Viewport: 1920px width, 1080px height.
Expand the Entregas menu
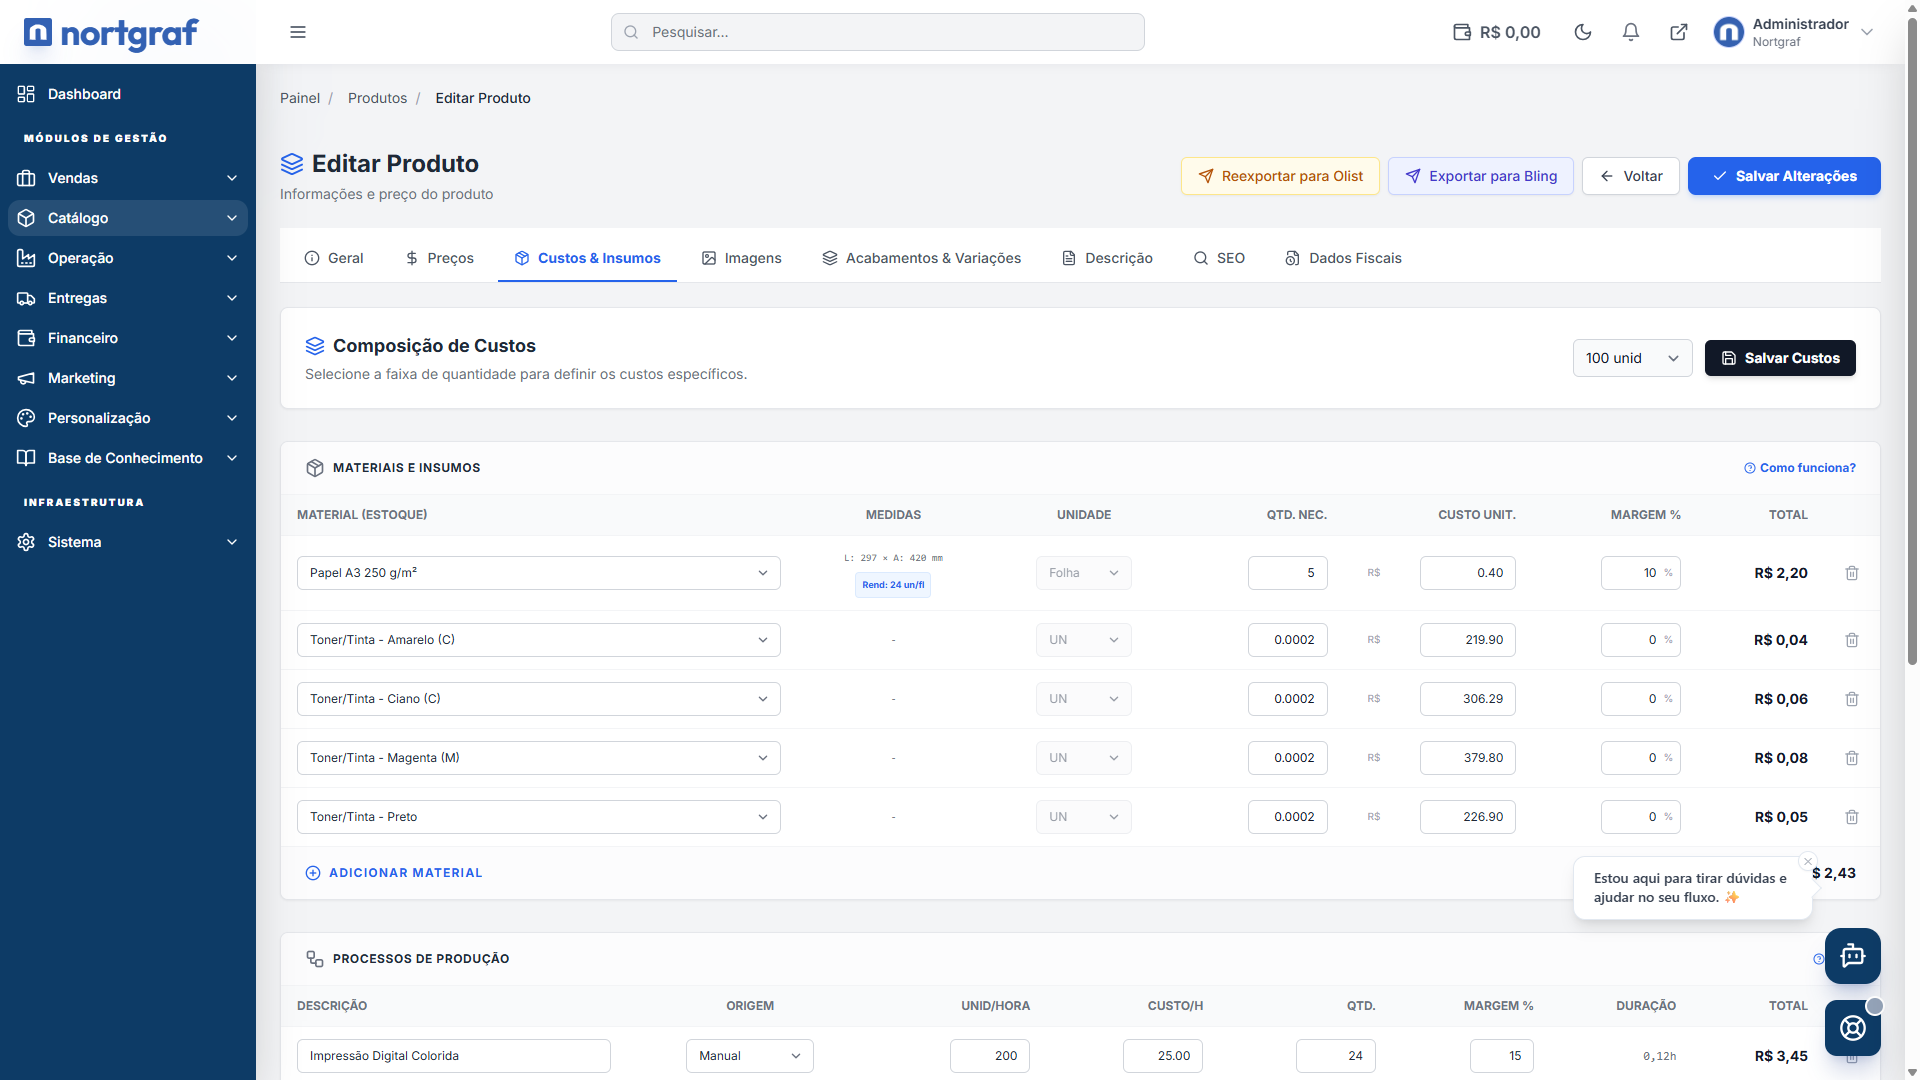[128, 298]
